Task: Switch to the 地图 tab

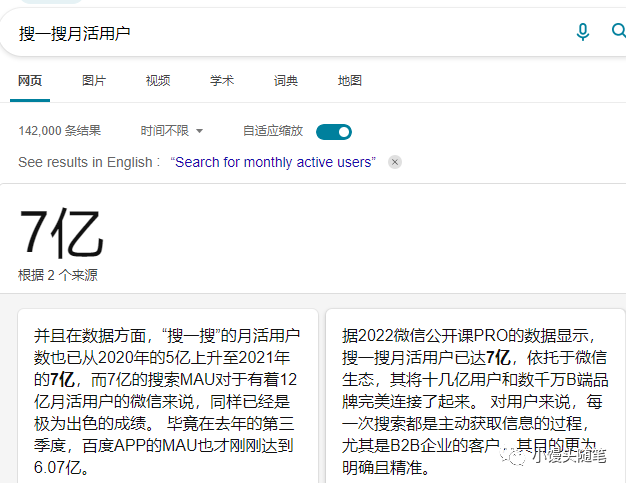Action: 350,81
